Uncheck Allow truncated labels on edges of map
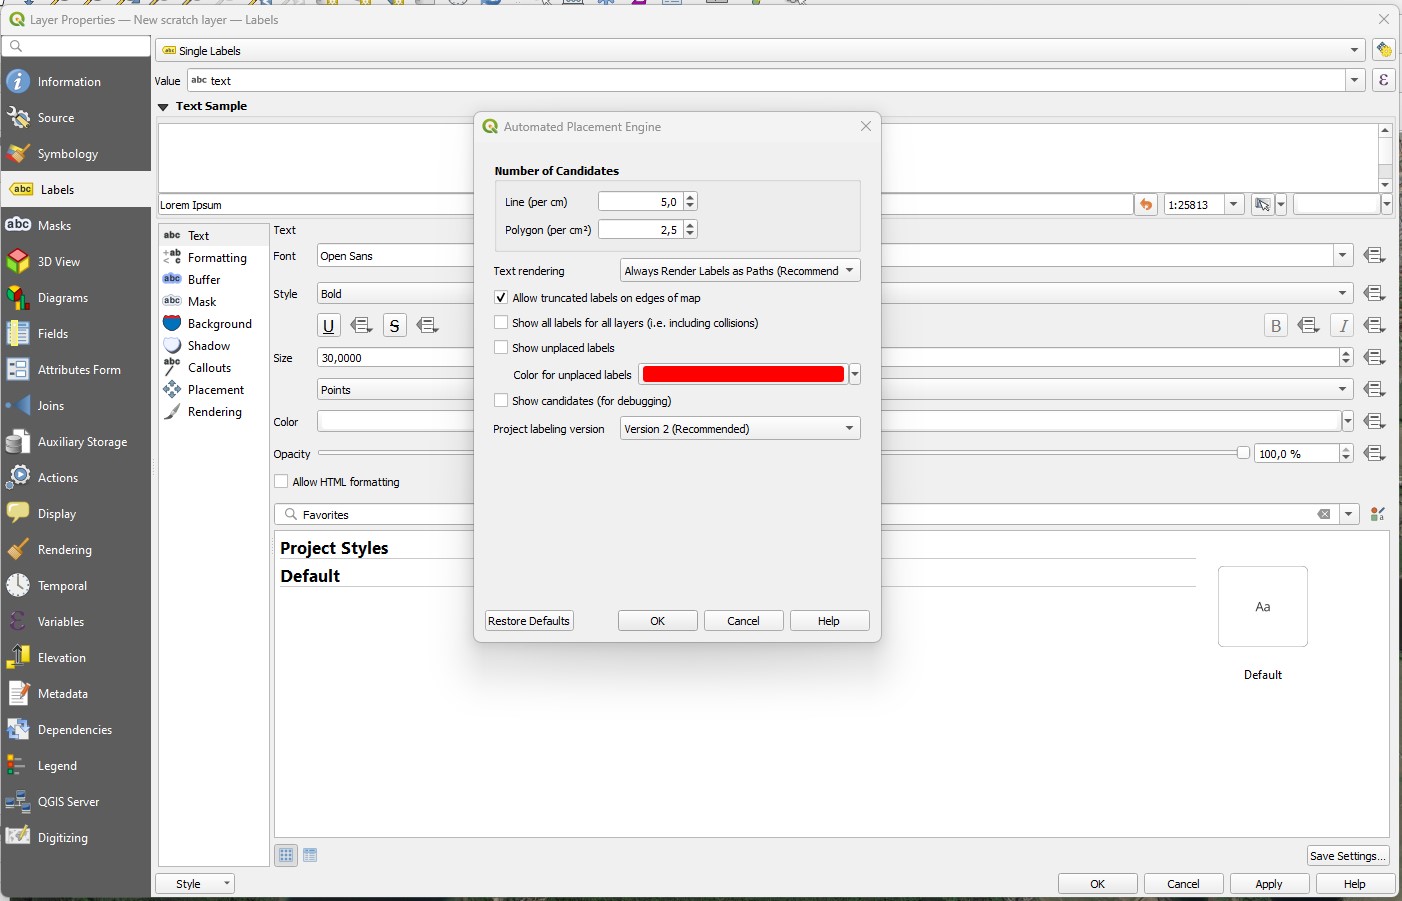This screenshot has width=1402, height=901. click(x=500, y=297)
